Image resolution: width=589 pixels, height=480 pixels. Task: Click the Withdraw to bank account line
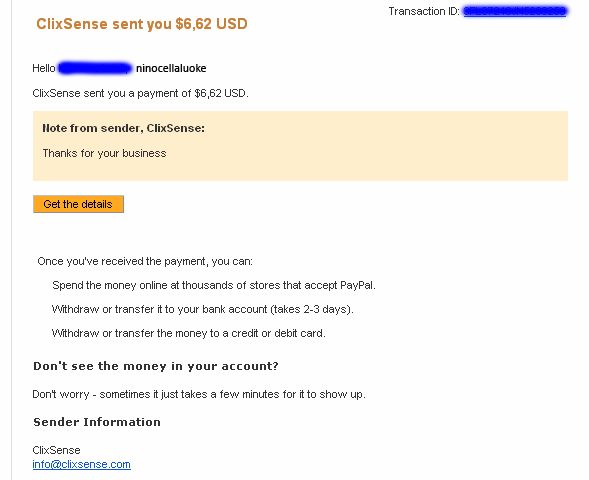tap(202, 309)
